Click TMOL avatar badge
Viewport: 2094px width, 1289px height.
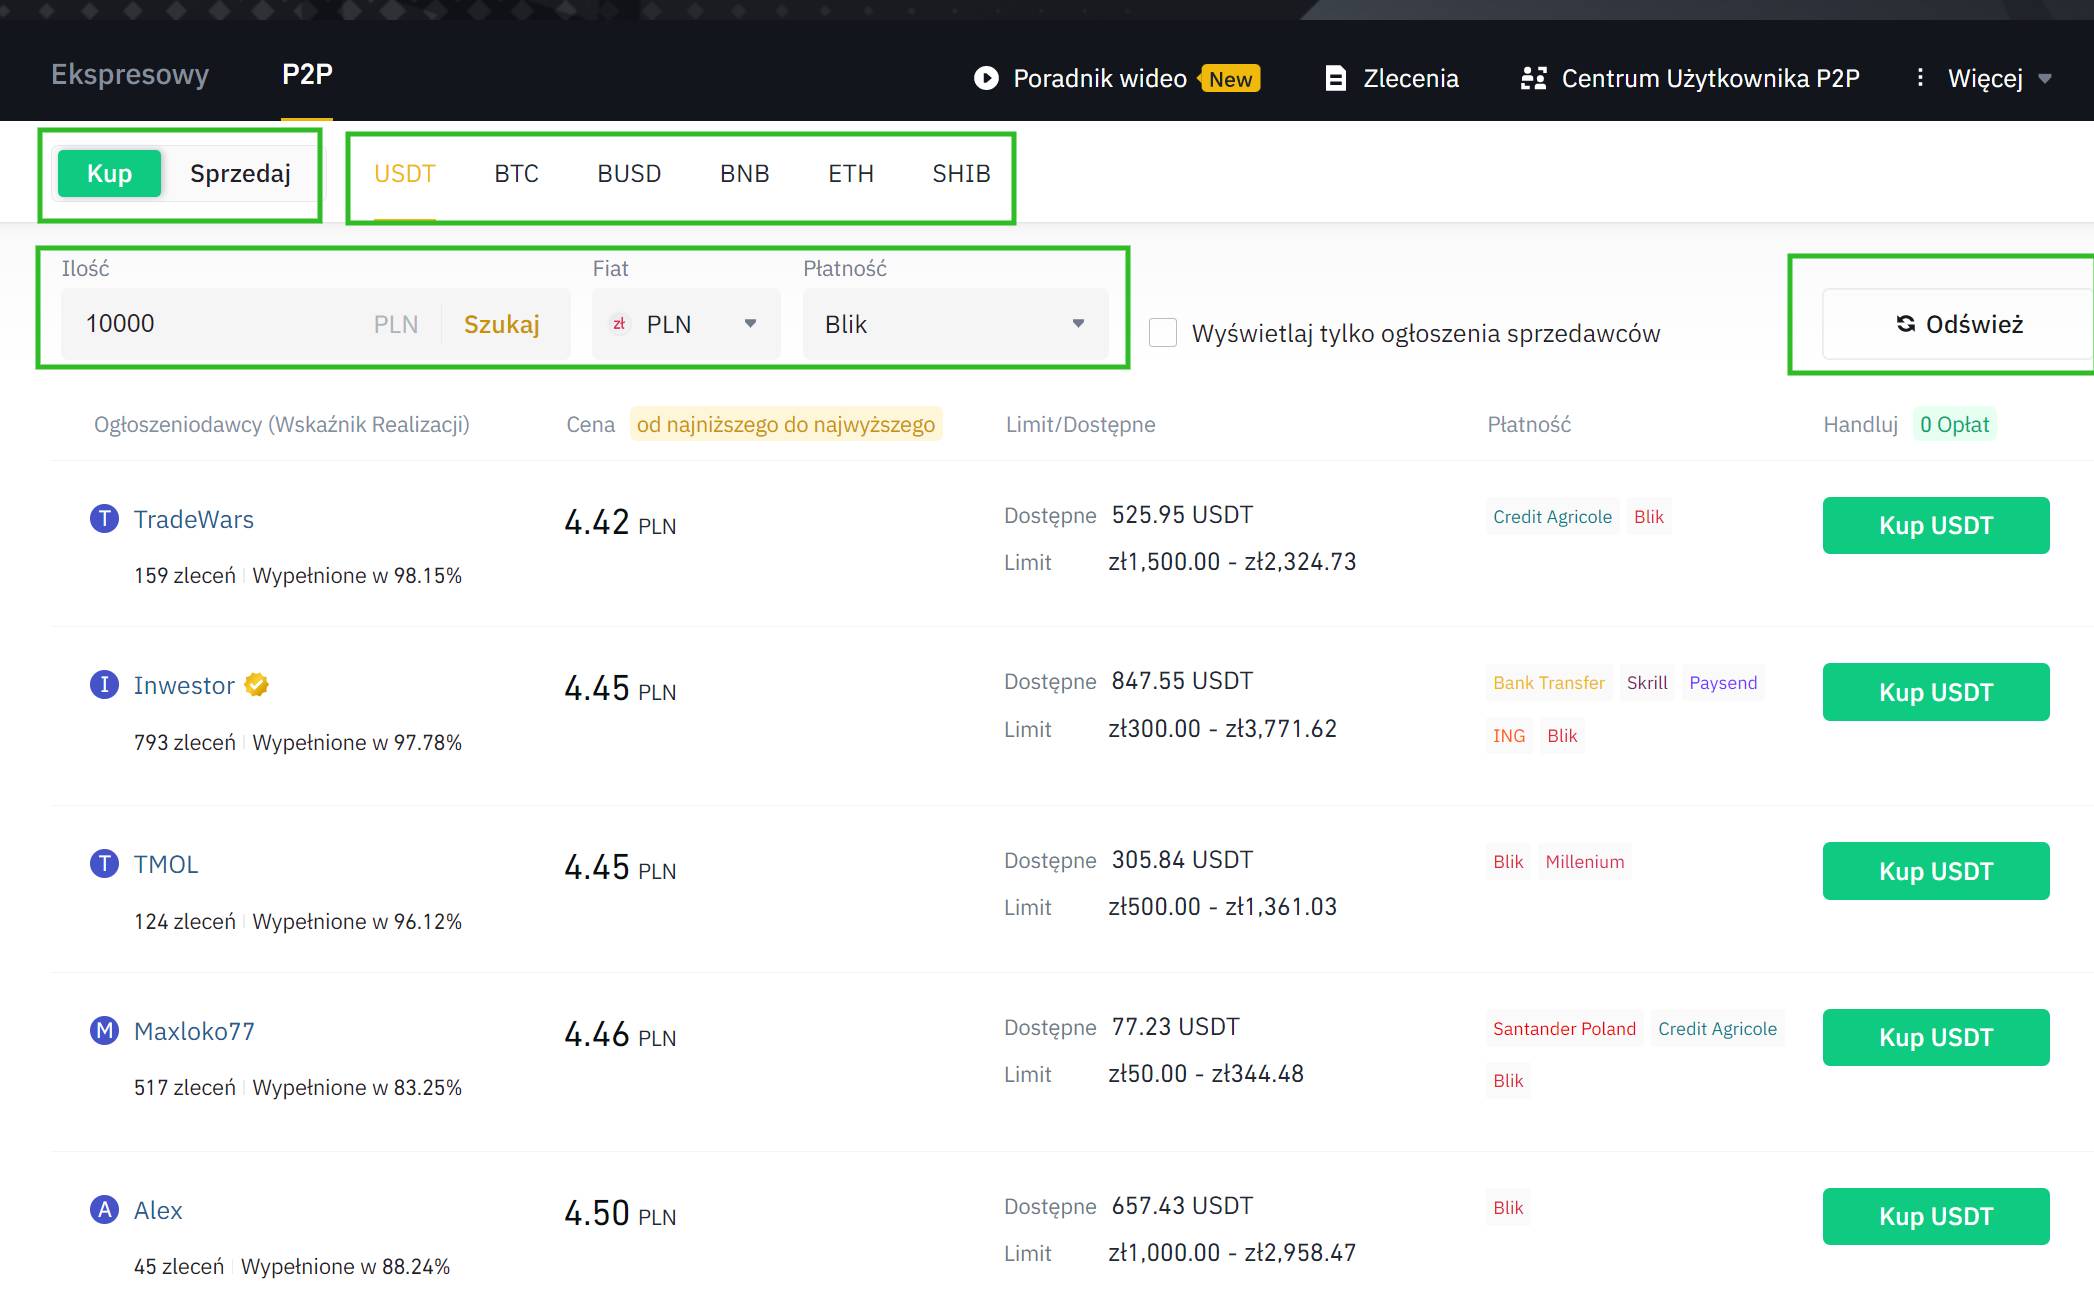(x=104, y=864)
